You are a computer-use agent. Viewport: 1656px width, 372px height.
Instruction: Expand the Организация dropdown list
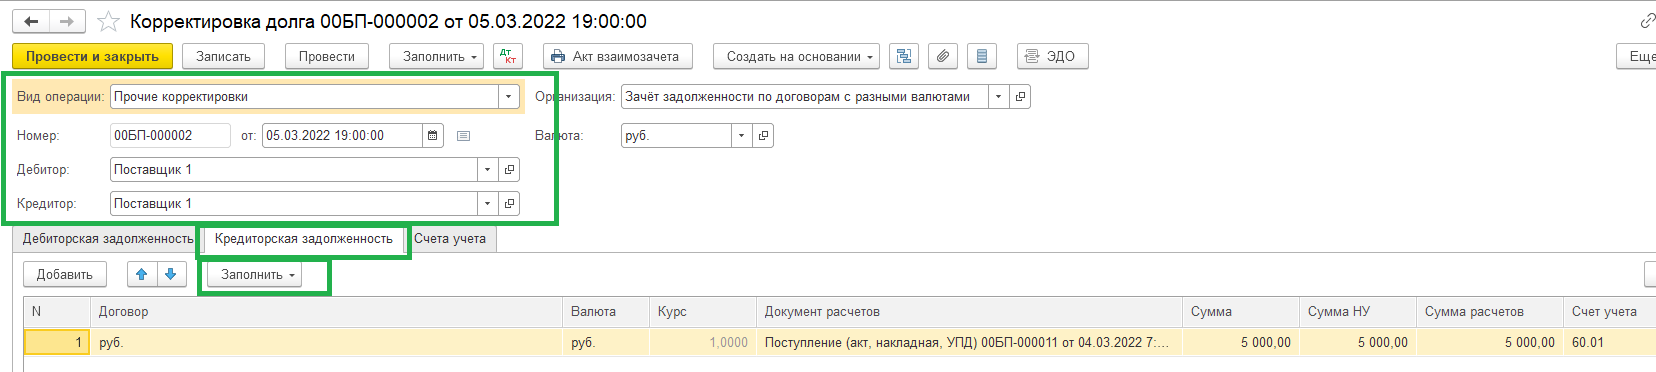point(998,96)
